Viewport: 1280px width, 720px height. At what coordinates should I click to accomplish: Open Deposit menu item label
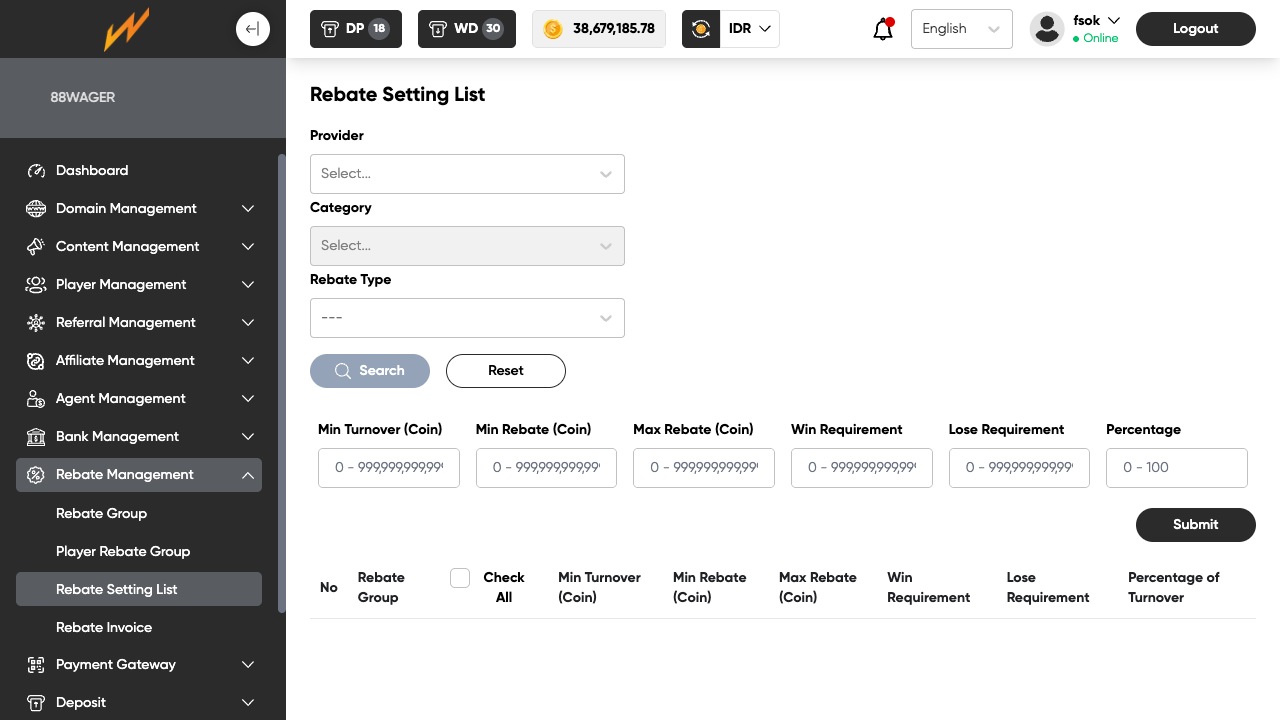coord(81,703)
